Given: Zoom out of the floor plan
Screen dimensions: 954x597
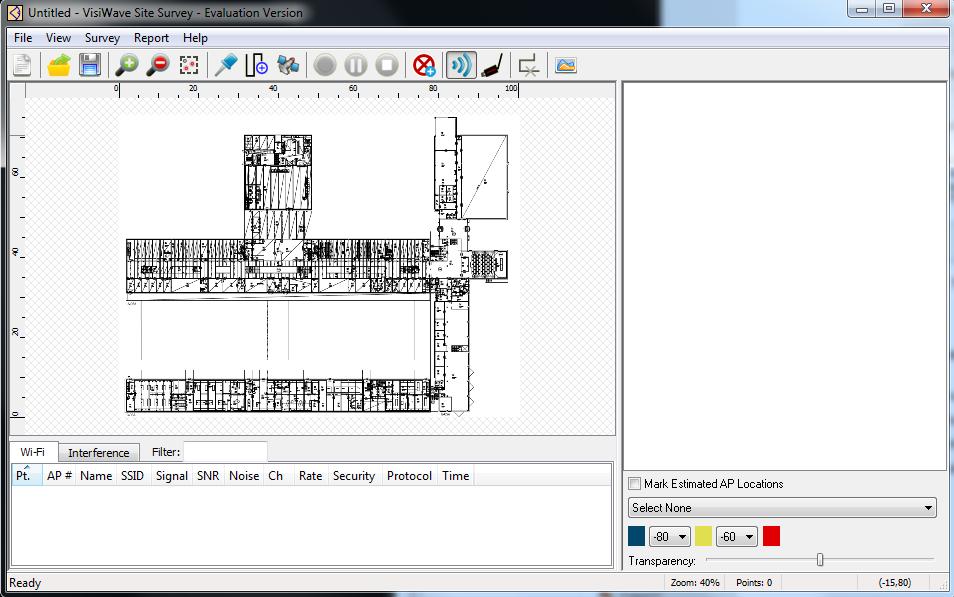Looking at the screenshot, I should tap(158, 65).
